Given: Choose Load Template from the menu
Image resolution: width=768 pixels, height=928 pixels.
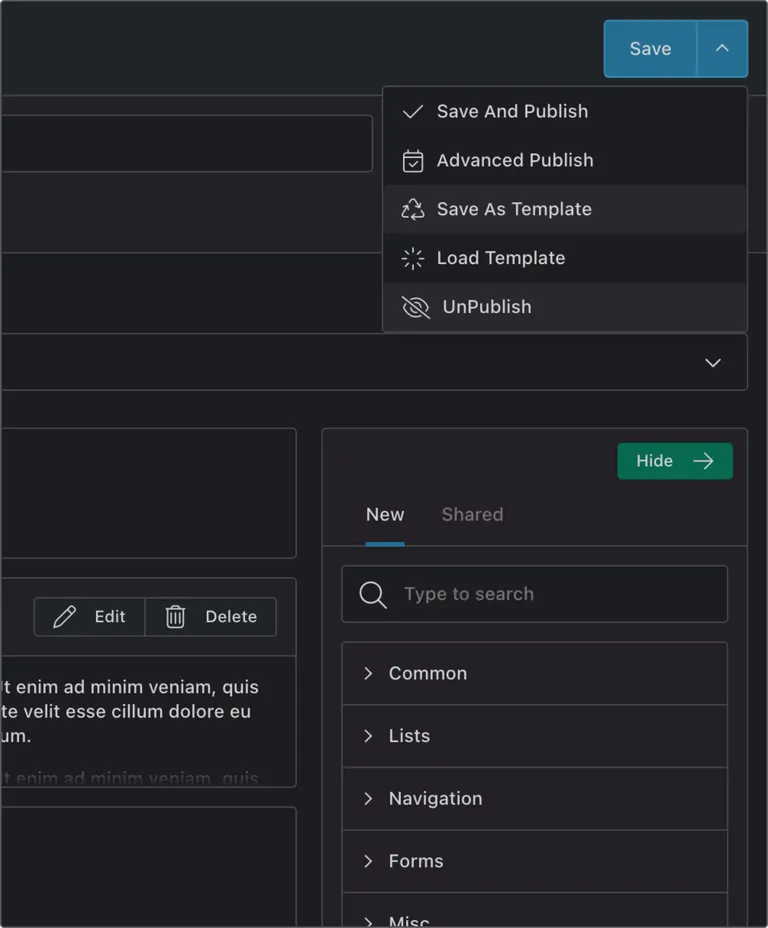Looking at the screenshot, I should pyautogui.click(x=500, y=259).
